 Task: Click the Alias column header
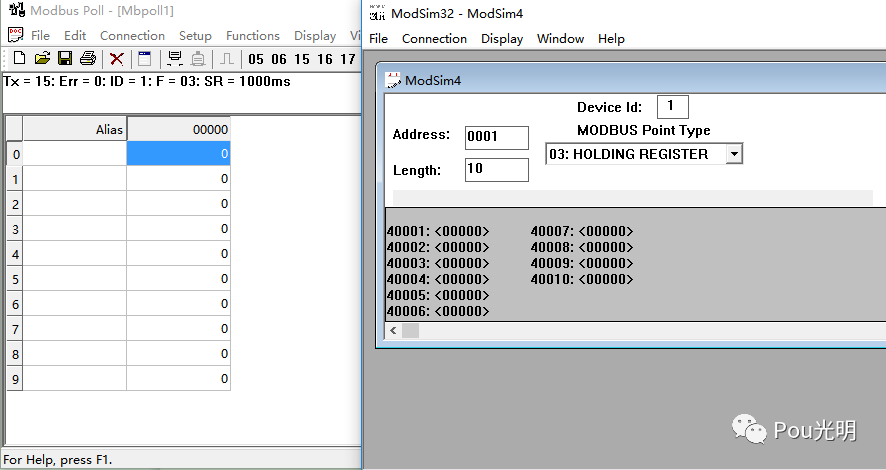pos(75,129)
